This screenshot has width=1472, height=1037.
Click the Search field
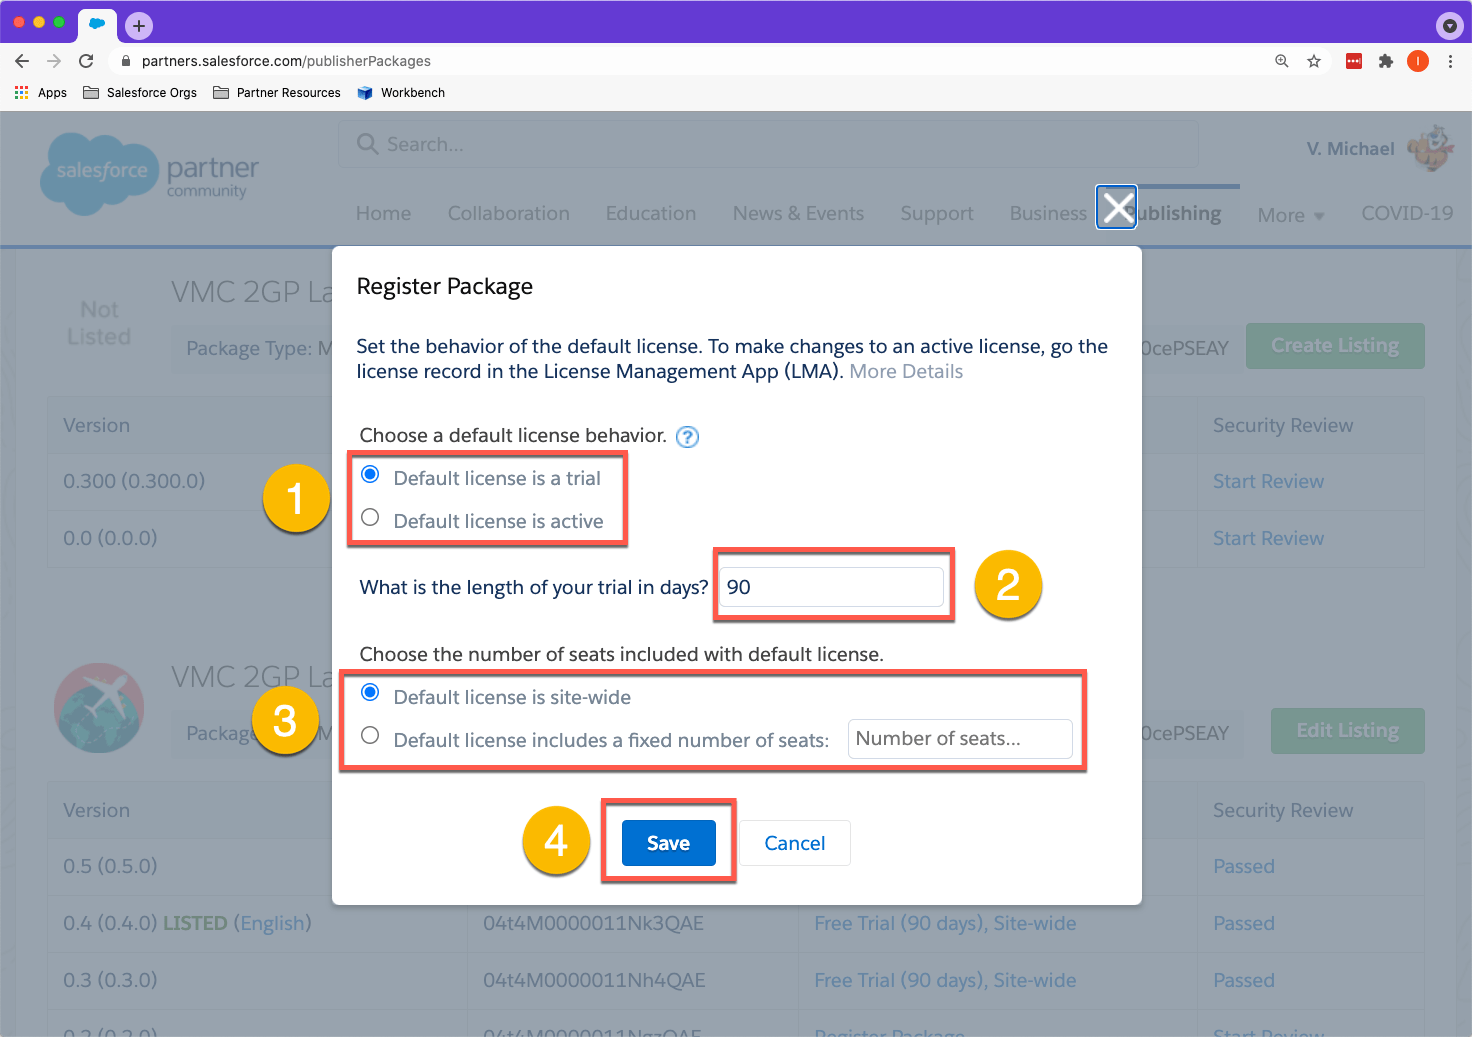point(768,144)
